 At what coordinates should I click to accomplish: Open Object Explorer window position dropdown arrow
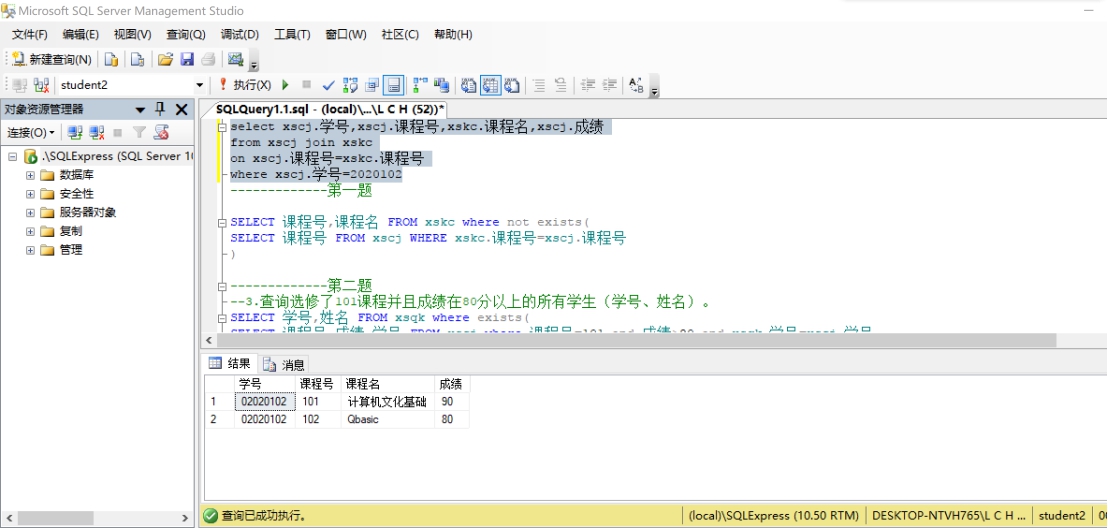[x=140, y=110]
